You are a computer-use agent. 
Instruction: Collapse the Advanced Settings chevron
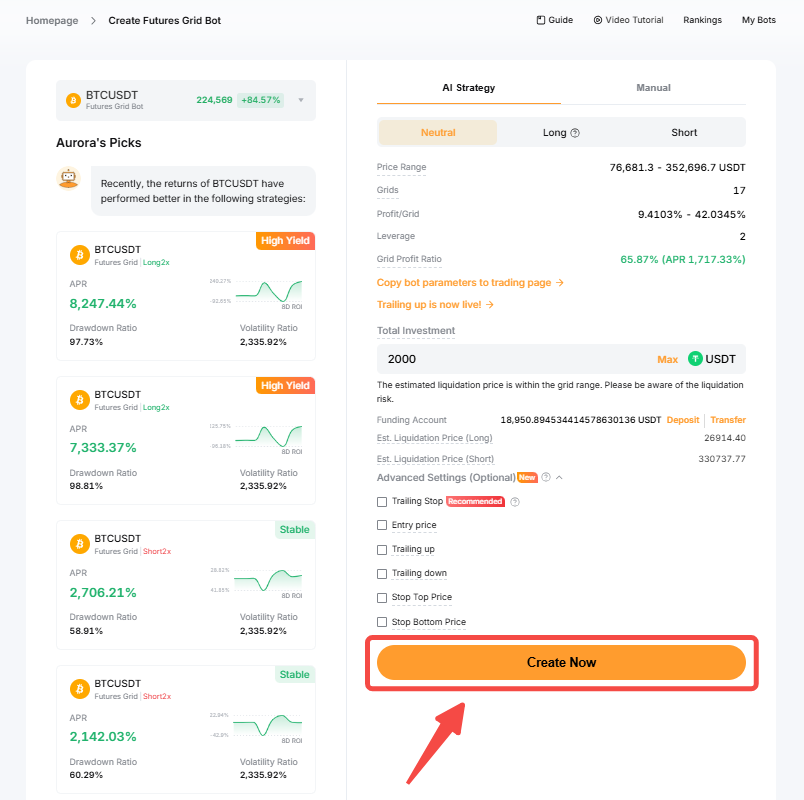[559, 478]
